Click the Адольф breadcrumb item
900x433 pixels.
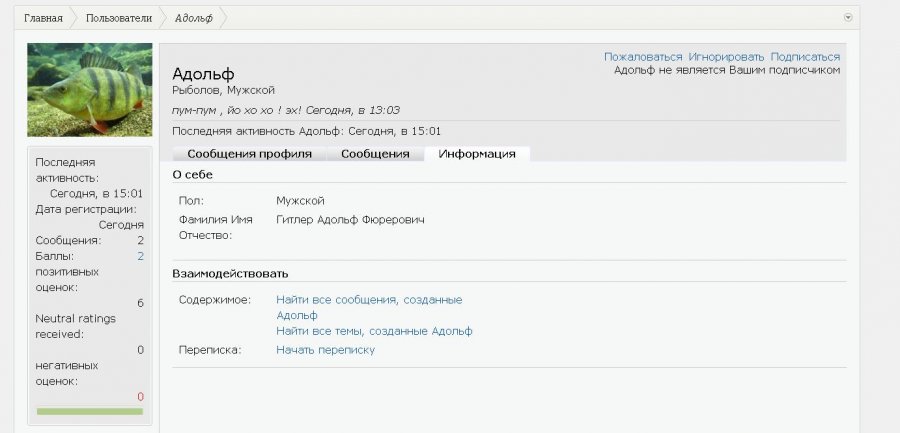(x=194, y=18)
